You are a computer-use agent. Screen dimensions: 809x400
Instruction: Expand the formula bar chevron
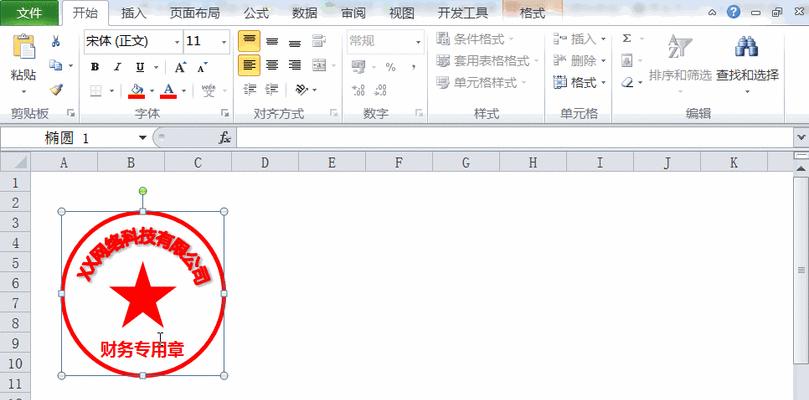(801, 138)
